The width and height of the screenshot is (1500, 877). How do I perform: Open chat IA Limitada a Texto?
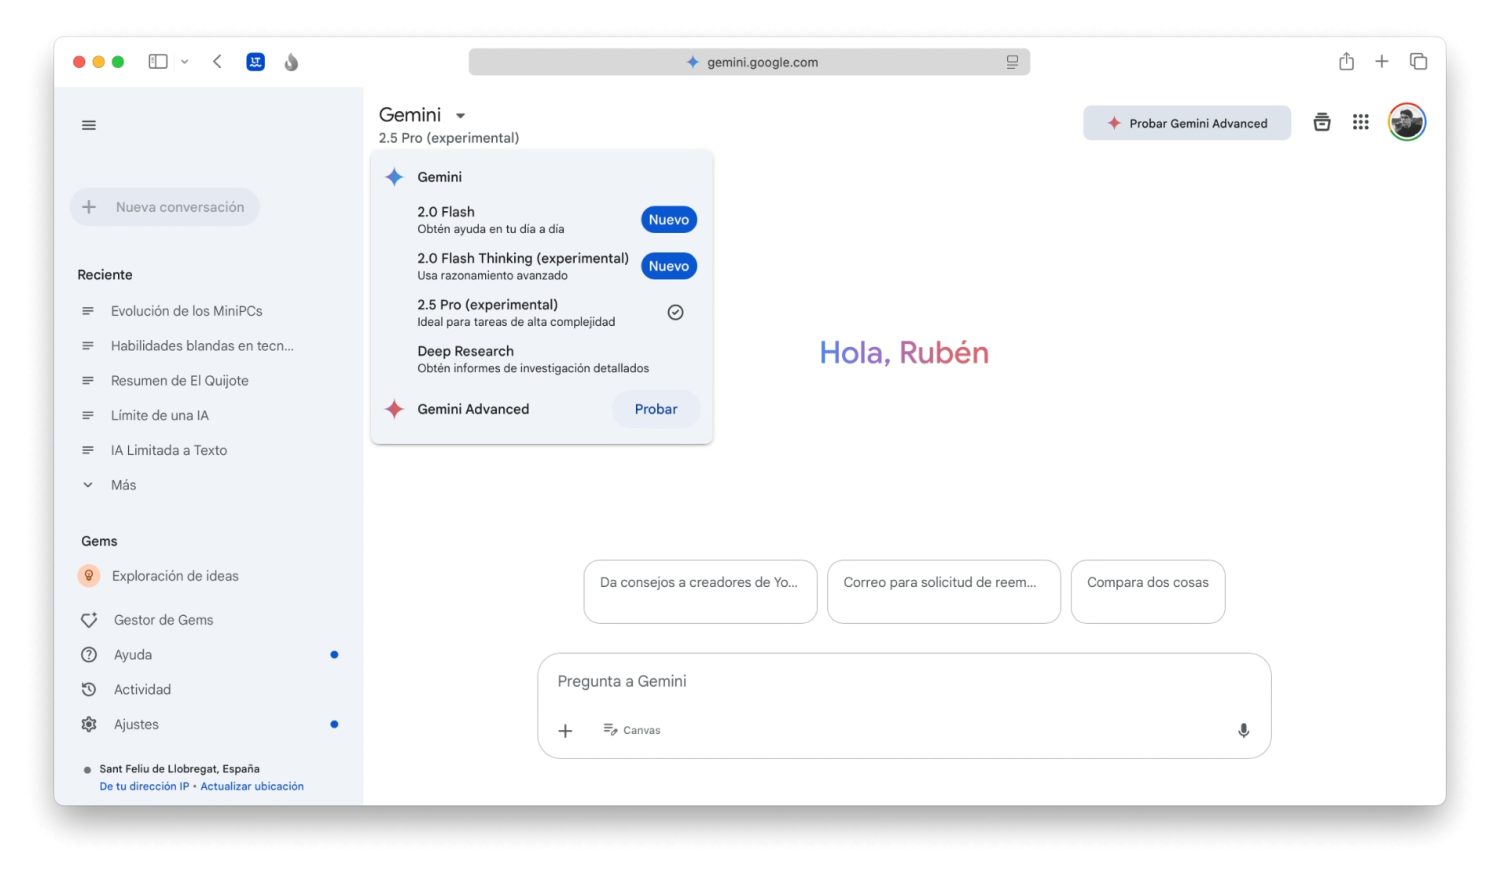point(169,450)
